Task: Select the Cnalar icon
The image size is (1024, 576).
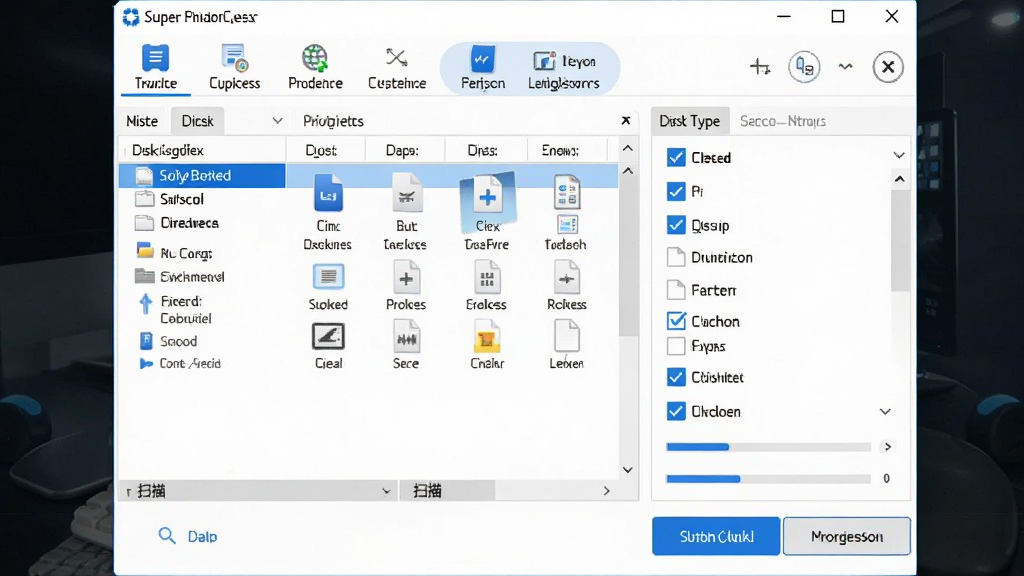Action: point(487,345)
